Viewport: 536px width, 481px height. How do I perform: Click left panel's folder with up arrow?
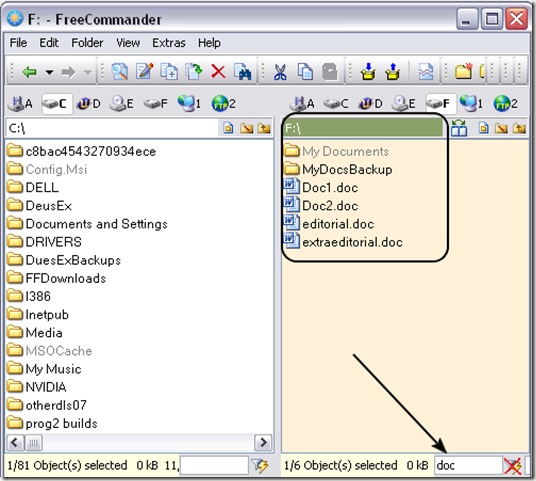[x=264, y=128]
